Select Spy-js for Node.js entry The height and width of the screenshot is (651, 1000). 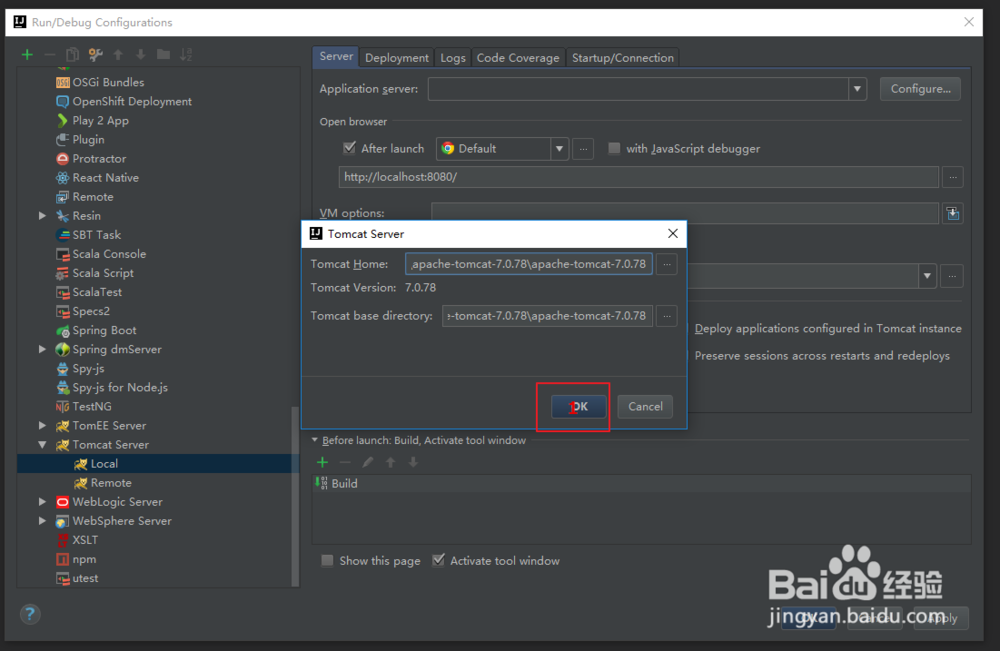pyautogui.click(x=112, y=387)
